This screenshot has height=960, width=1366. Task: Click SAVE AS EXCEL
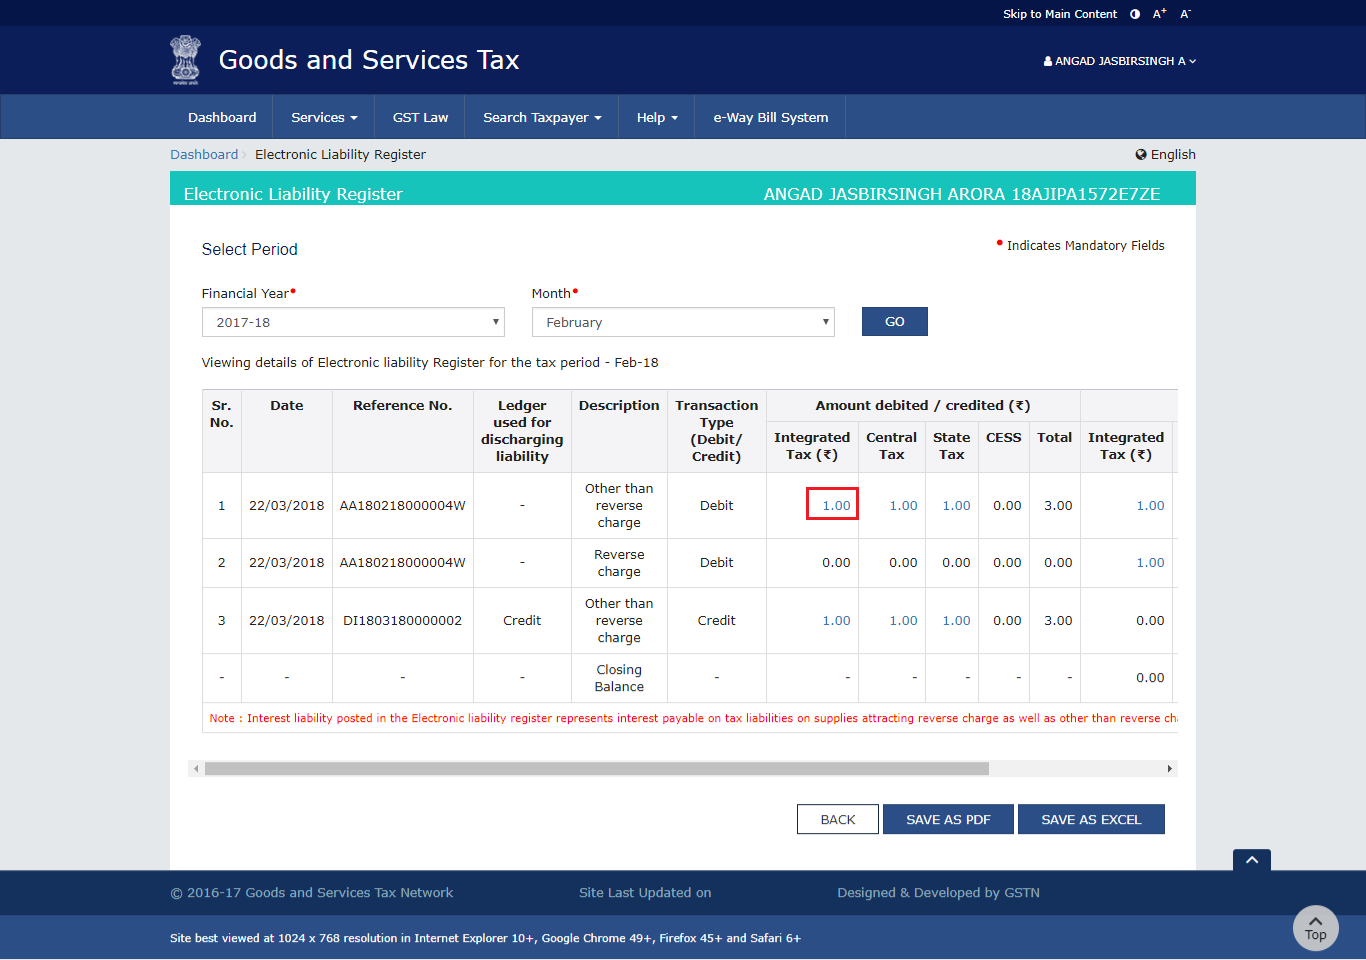coord(1090,819)
